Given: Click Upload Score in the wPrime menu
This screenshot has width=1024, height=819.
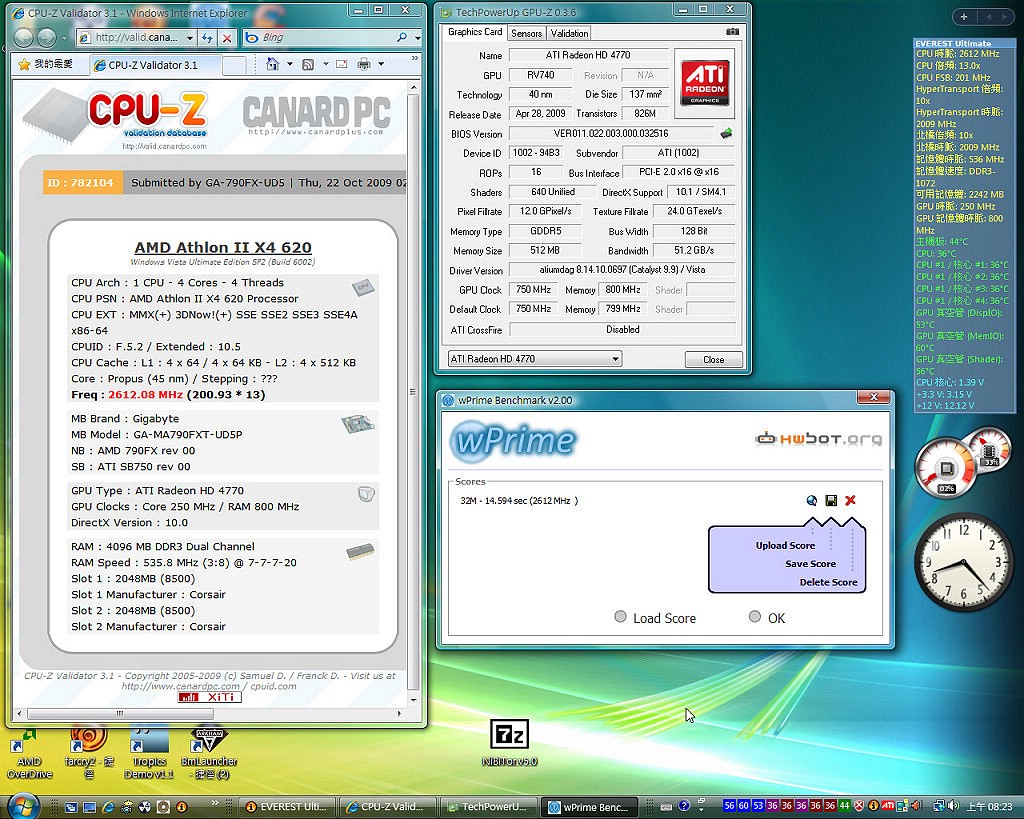Looking at the screenshot, I should pyautogui.click(x=785, y=545).
